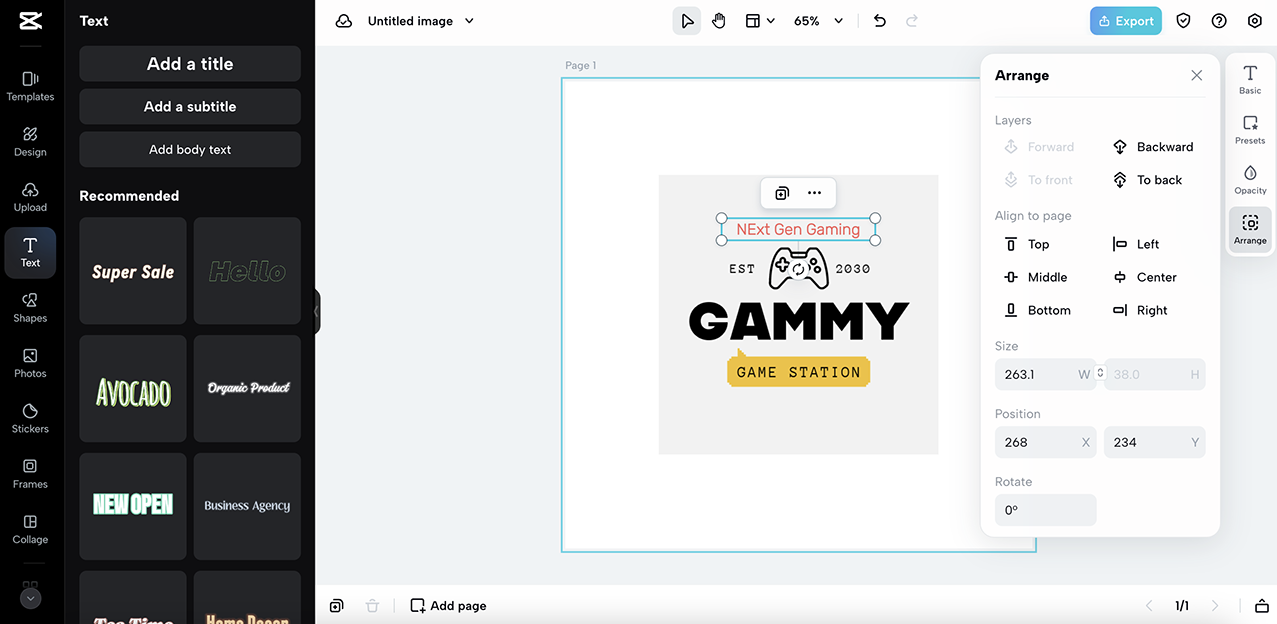Open the Upload sidebar panel
The width and height of the screenshot is (1277, 624).
(30, 197)
